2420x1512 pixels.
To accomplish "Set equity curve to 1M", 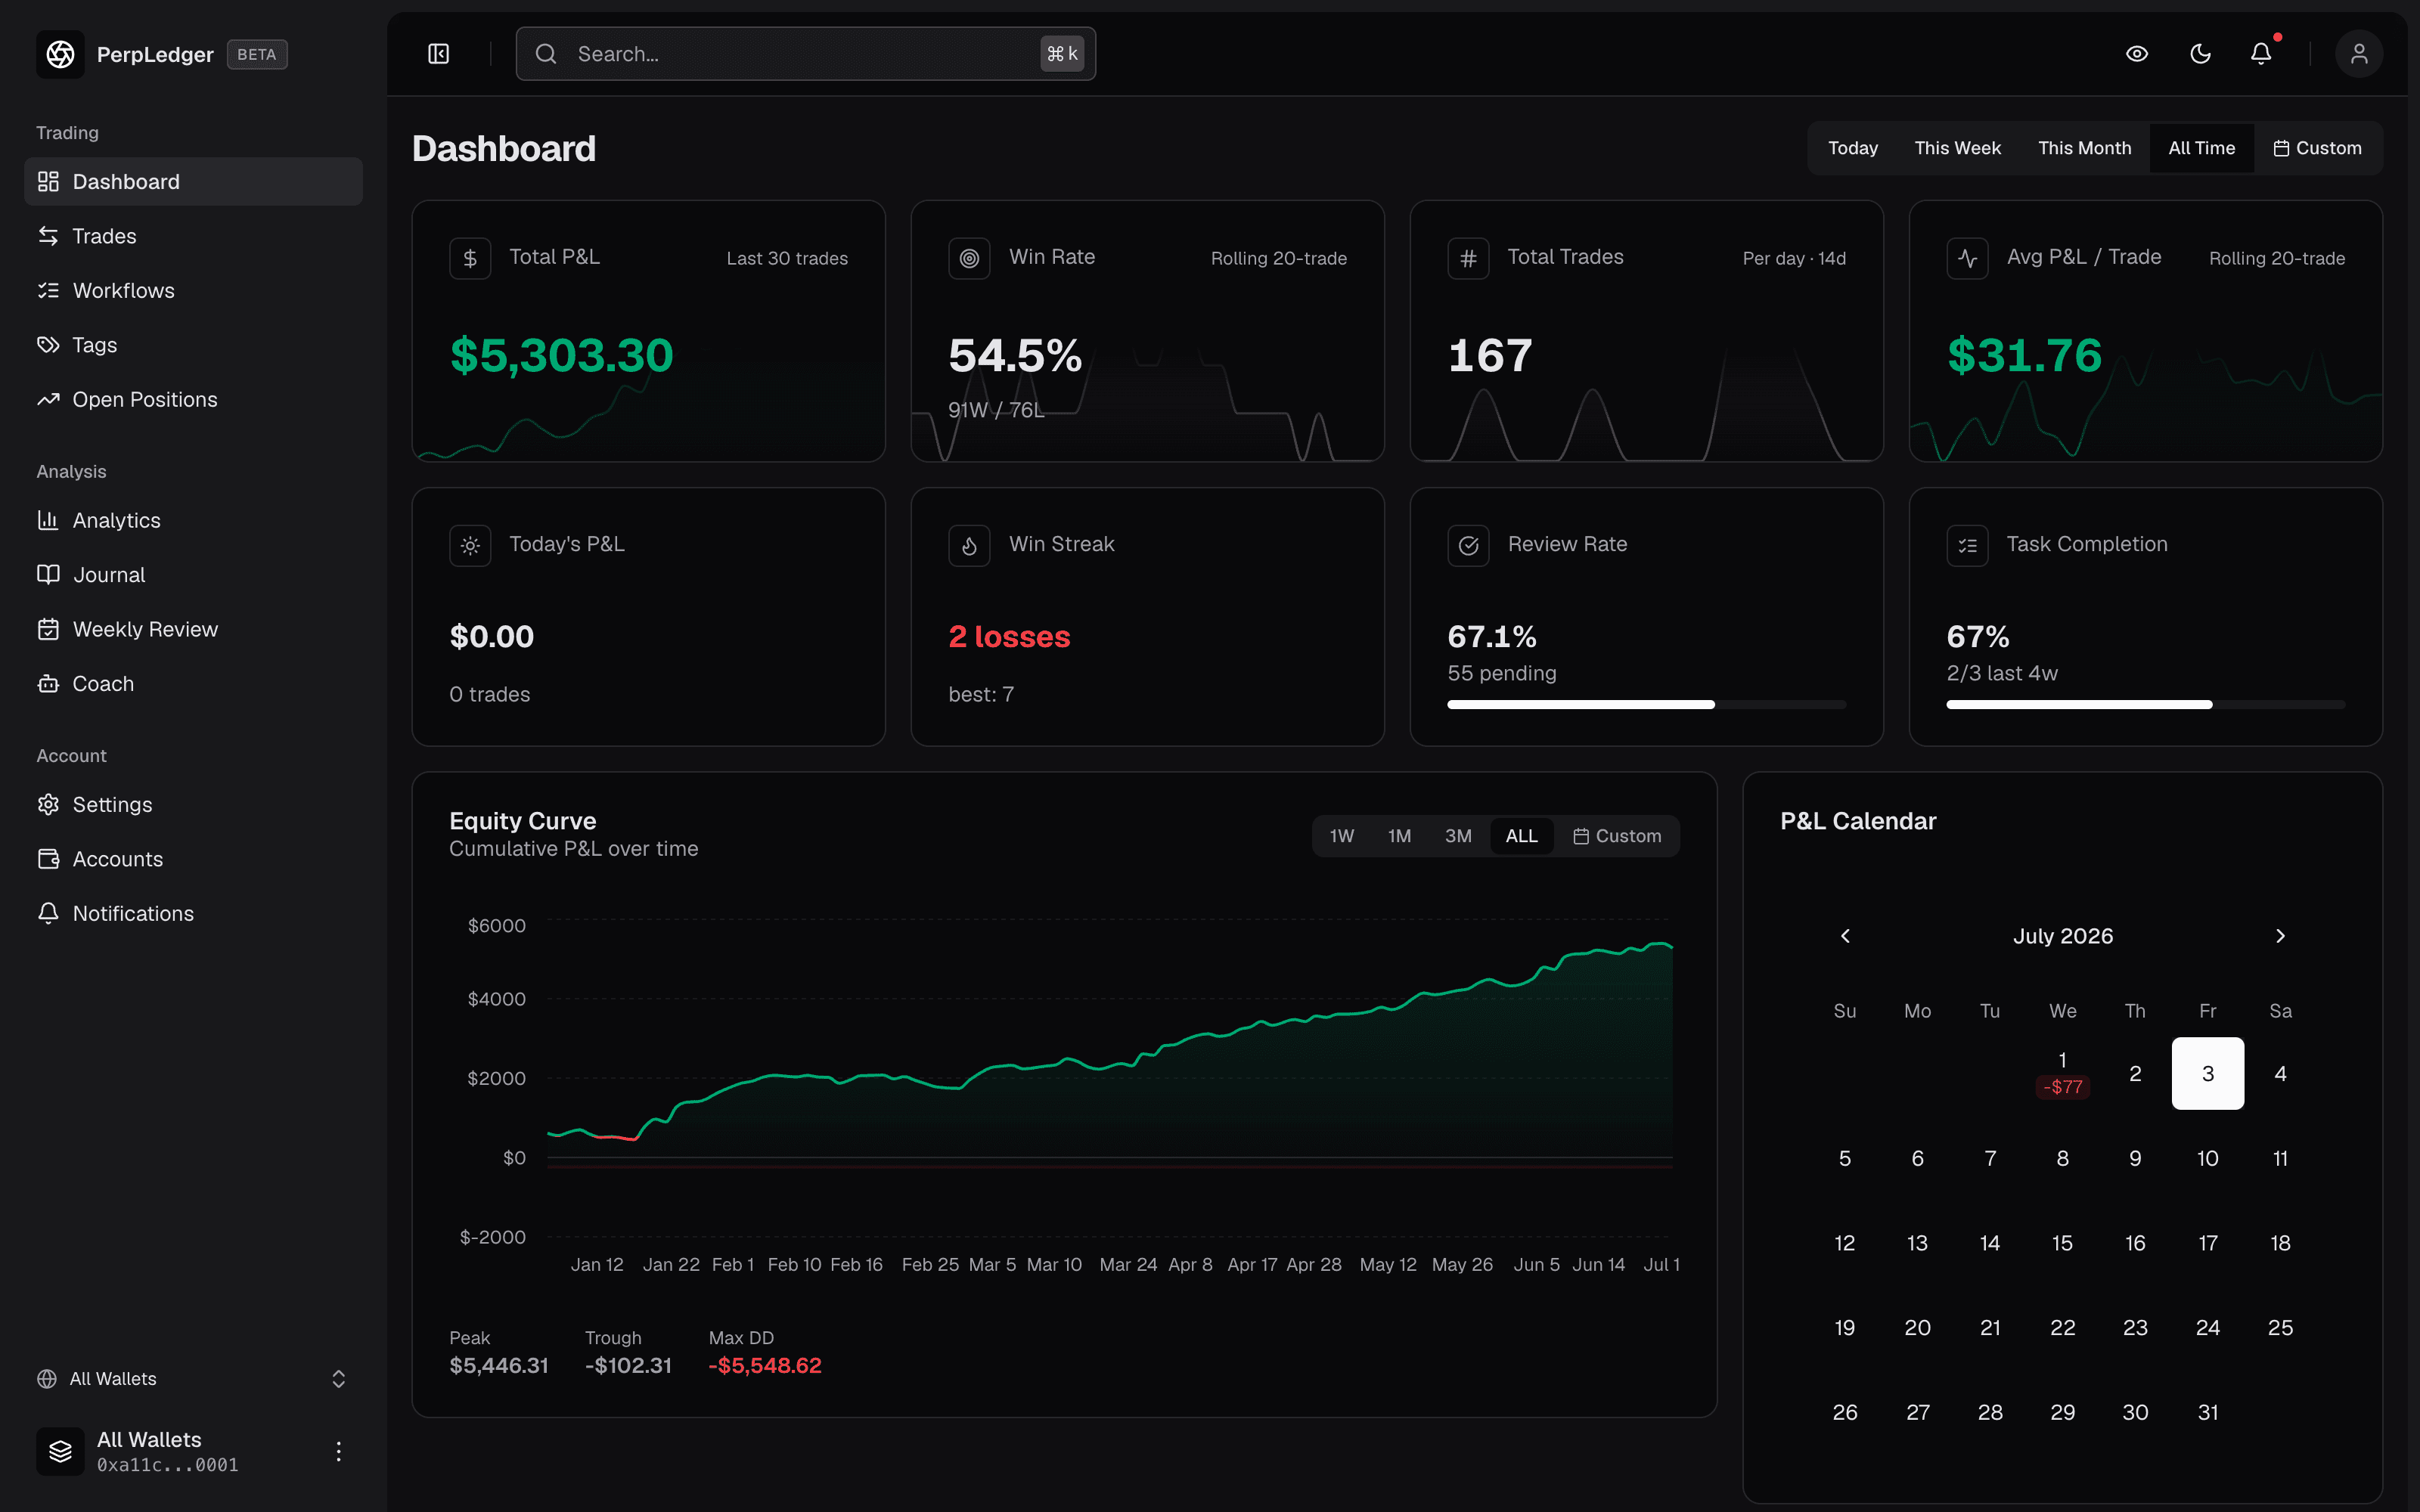I will [x=1399, y=836].
